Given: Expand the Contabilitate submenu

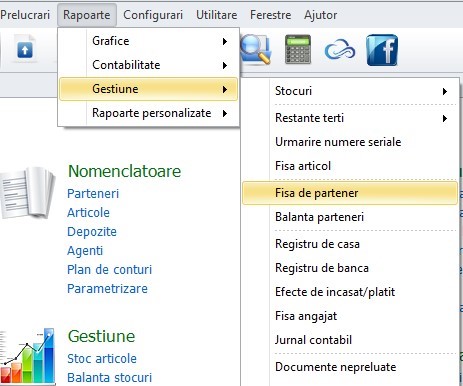Looking at the screenshot, I should click(149, 65).
